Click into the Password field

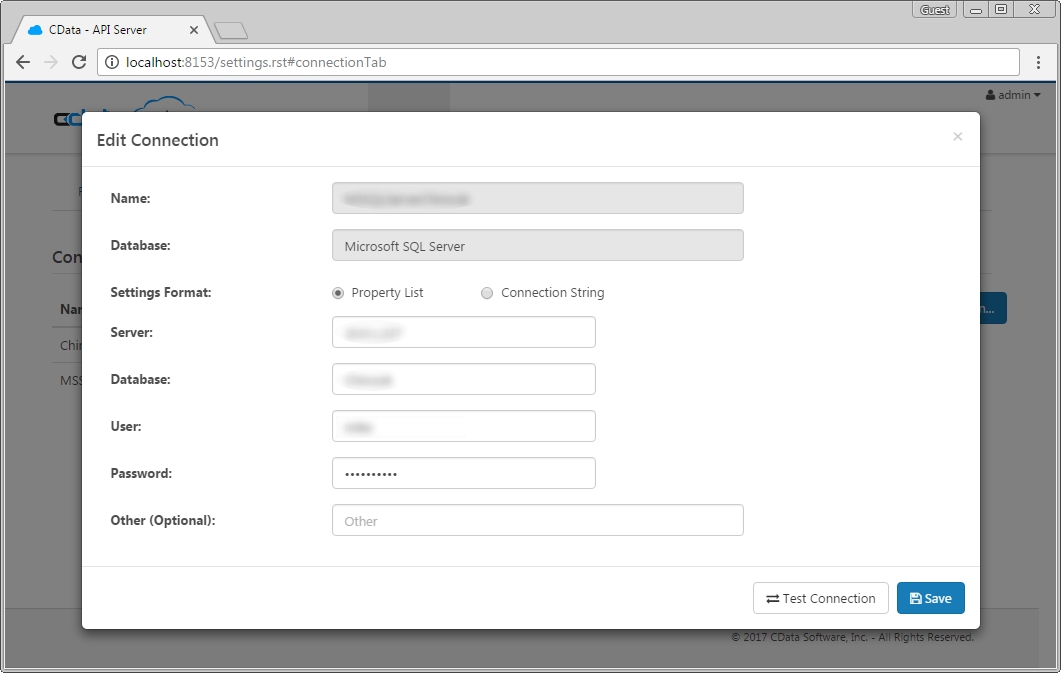pos(464,473)
